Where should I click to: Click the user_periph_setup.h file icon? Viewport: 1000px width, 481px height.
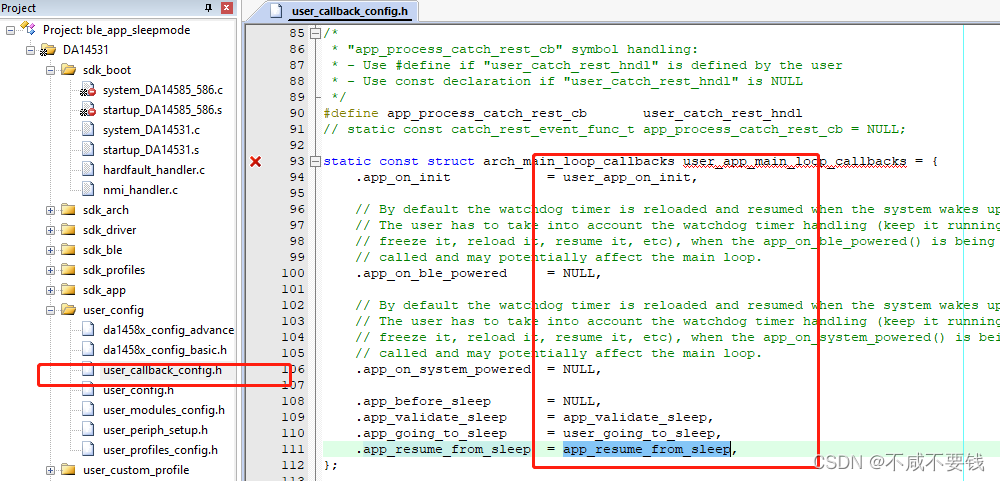coord(88,430)
